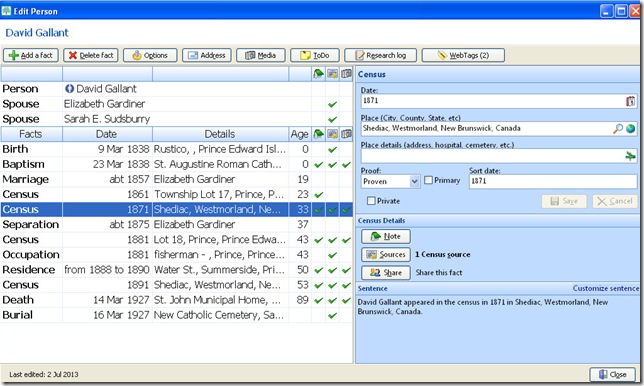Click the globe icon beside the Place field
Viewport: 644px width, 386px height.
(x=630, y=129)
